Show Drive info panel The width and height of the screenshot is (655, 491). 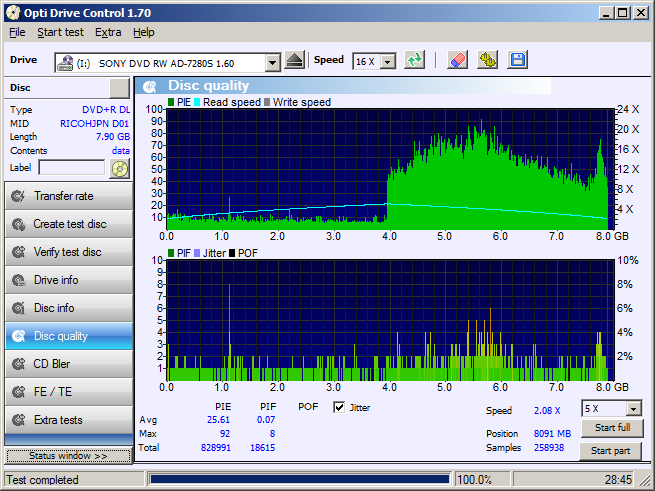pos(69,280)
